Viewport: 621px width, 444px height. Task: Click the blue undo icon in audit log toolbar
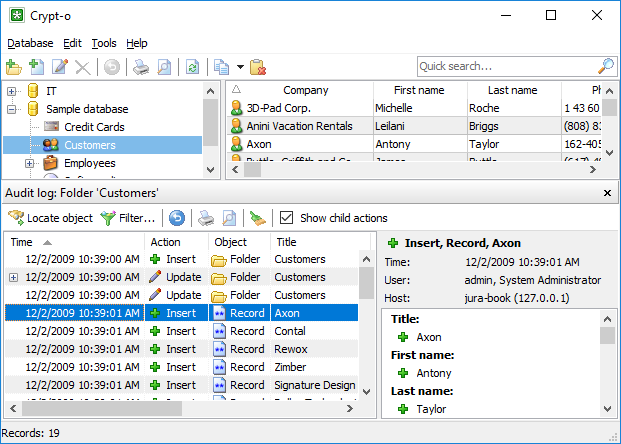(176, 217)
